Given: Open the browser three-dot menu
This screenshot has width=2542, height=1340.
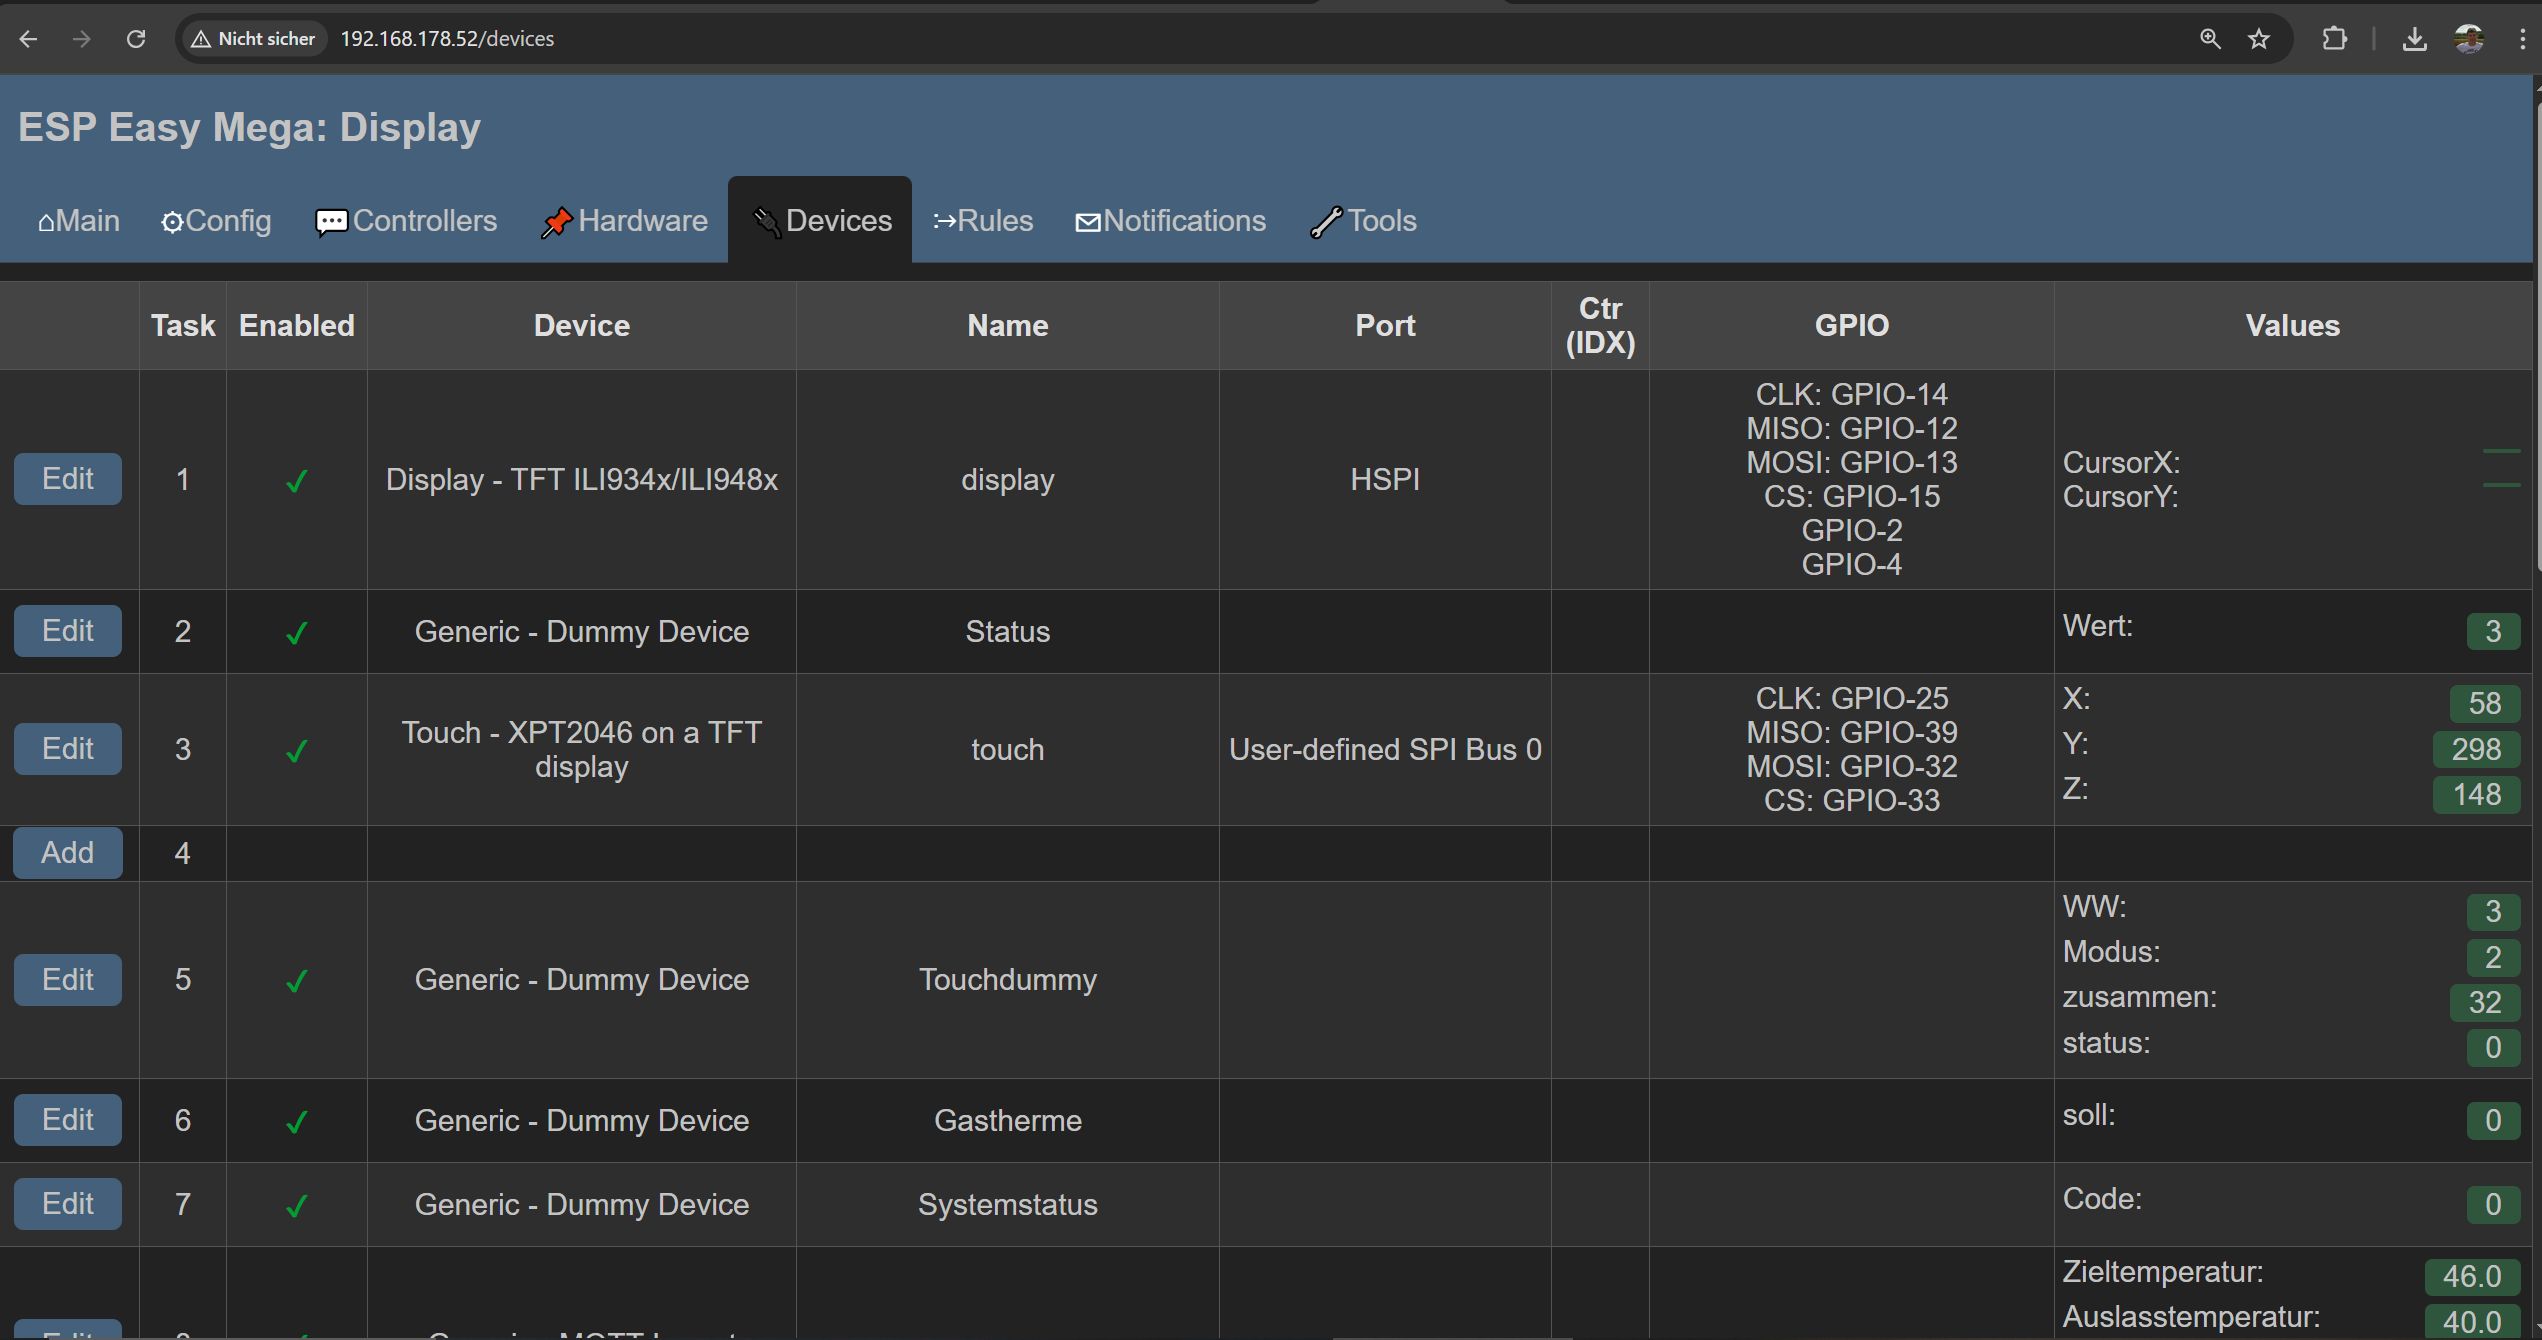Looking at the screenshot, I should (2524, 39).
